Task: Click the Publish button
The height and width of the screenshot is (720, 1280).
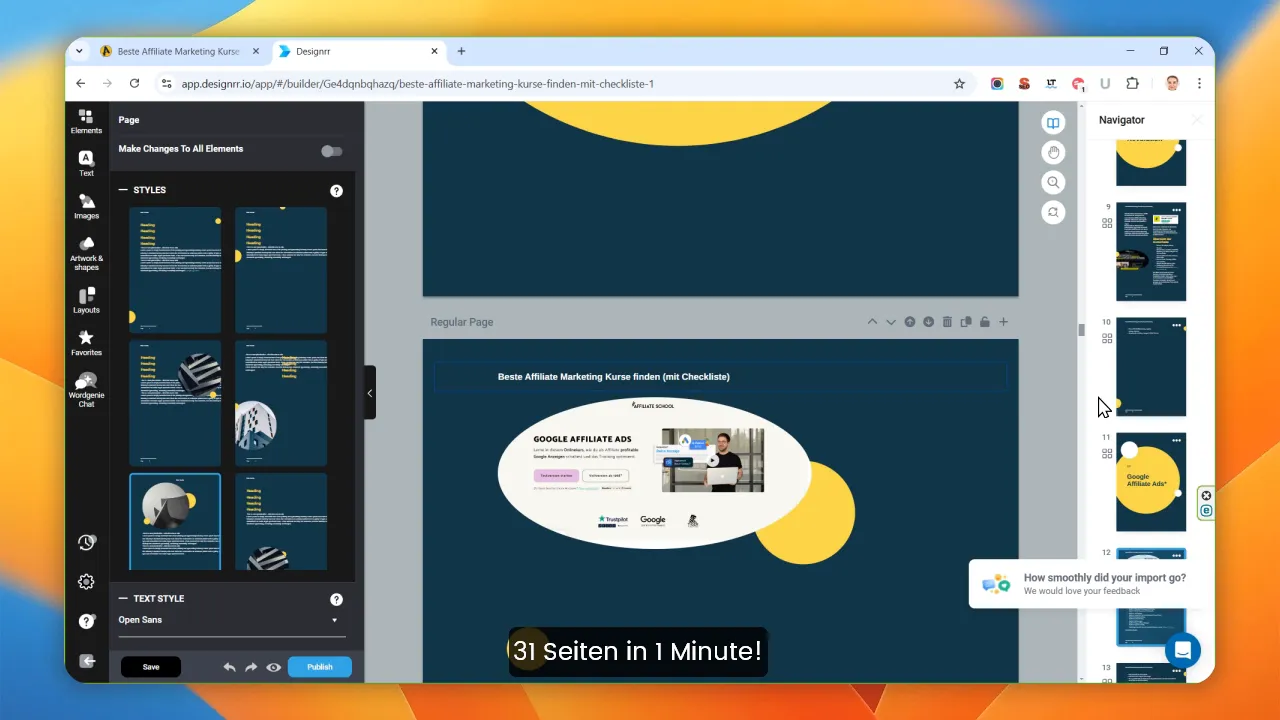Action: (320, 667)
